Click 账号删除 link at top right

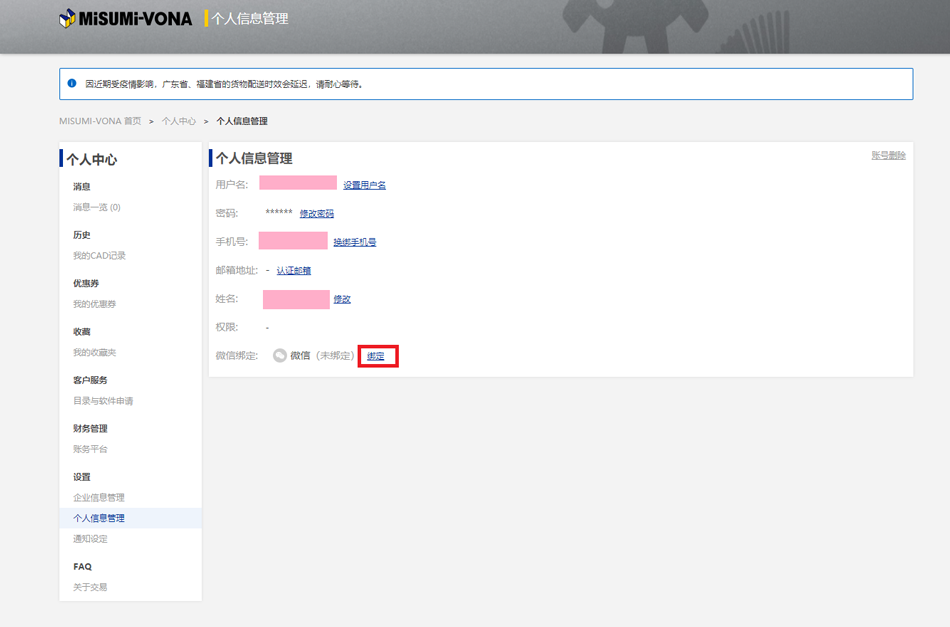coord(888,156)
